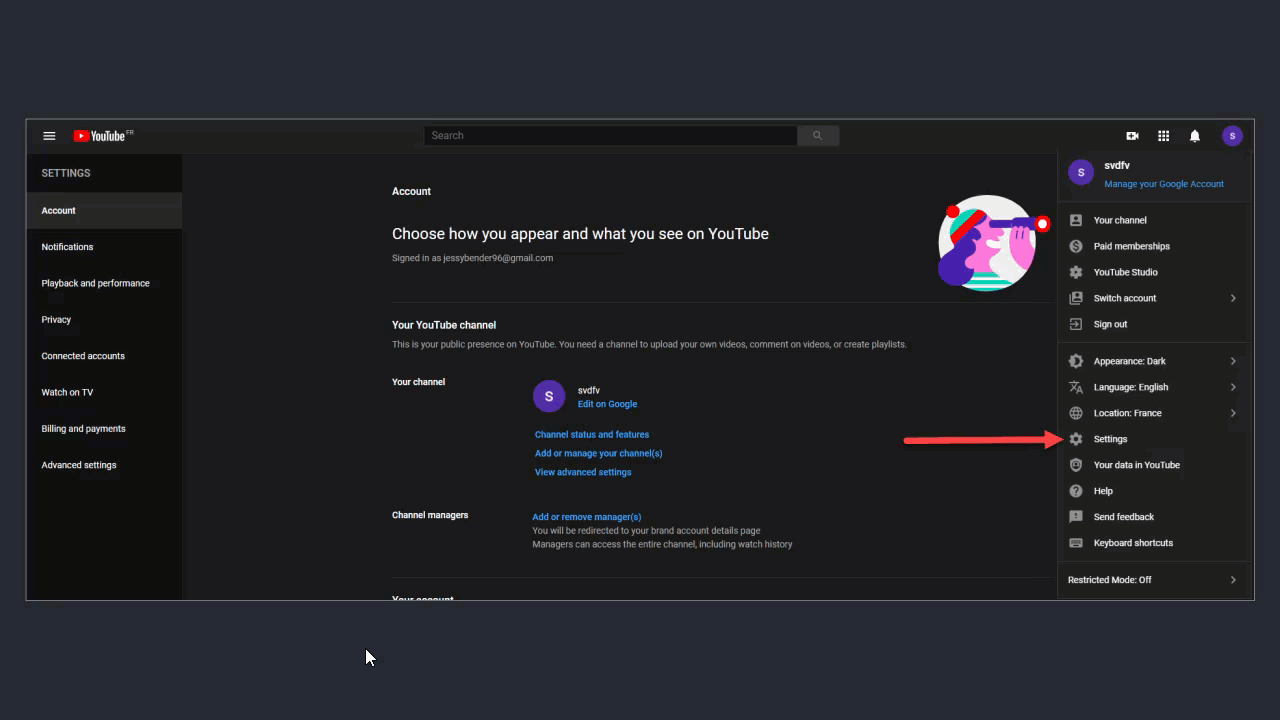Click the Paid memberships dollar icon
The width and height of the screenshot is (1280, 720).
tap(1076, 246)
